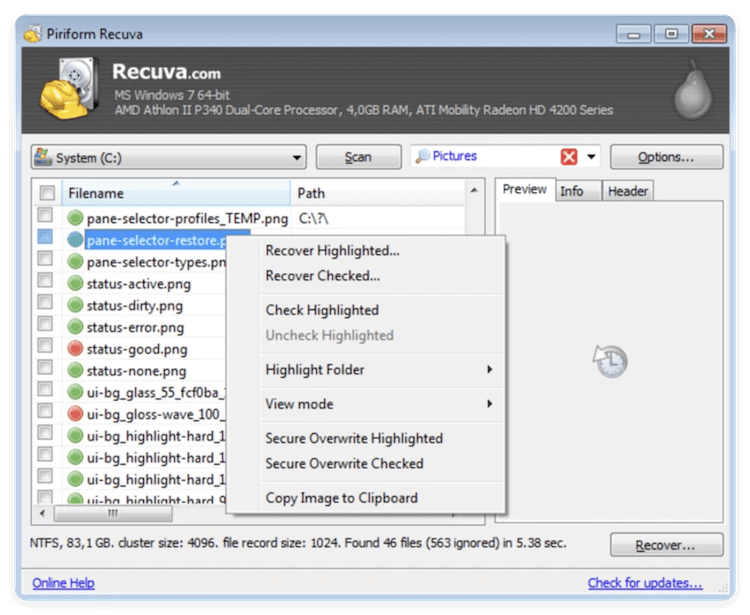Sort by the Filename column header
This screenshot has height=615, width=750.
pos(176,193)
